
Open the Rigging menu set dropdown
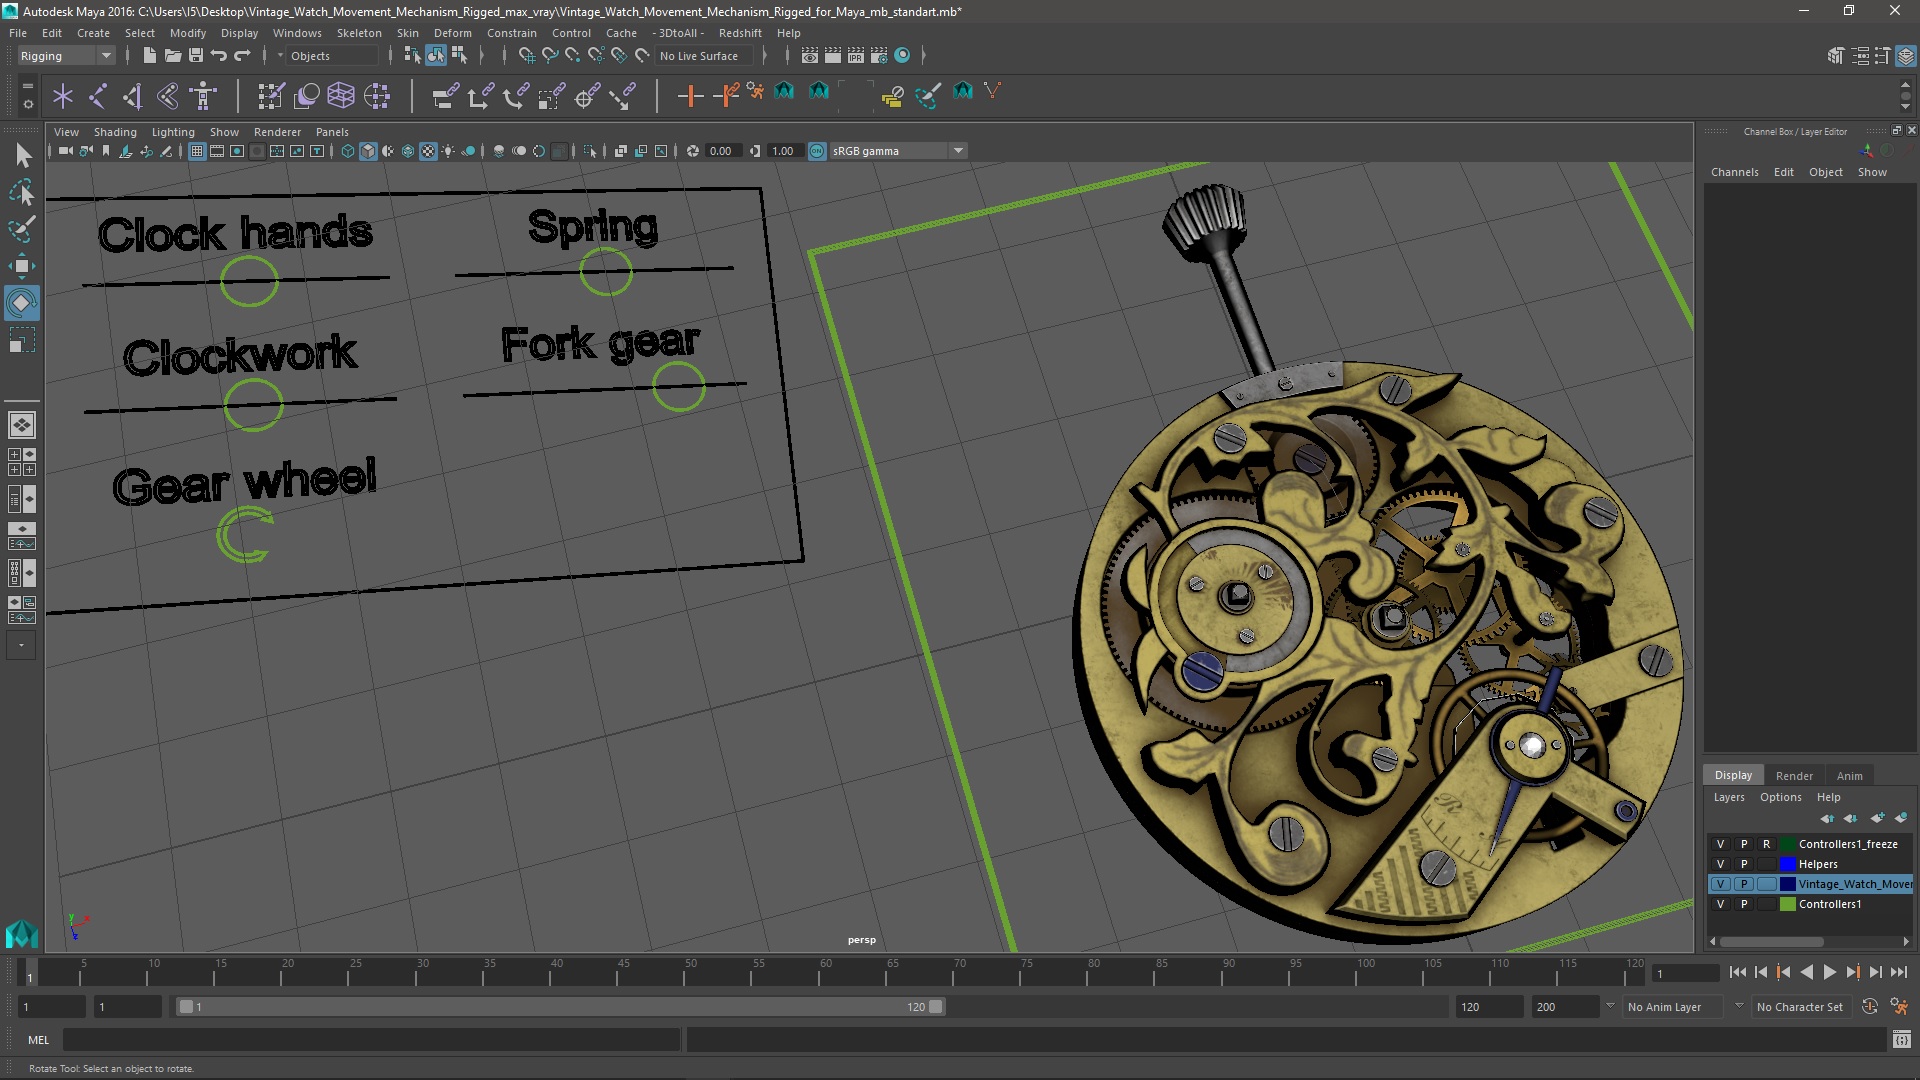65,56
